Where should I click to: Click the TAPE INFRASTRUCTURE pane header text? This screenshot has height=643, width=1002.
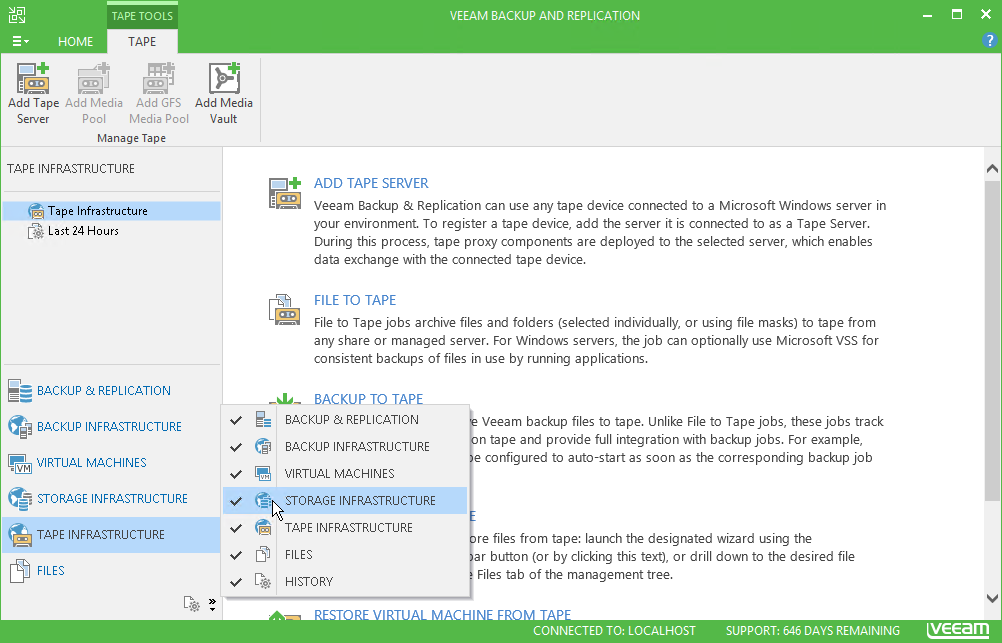pyautogui.click(x=71, y=169)
